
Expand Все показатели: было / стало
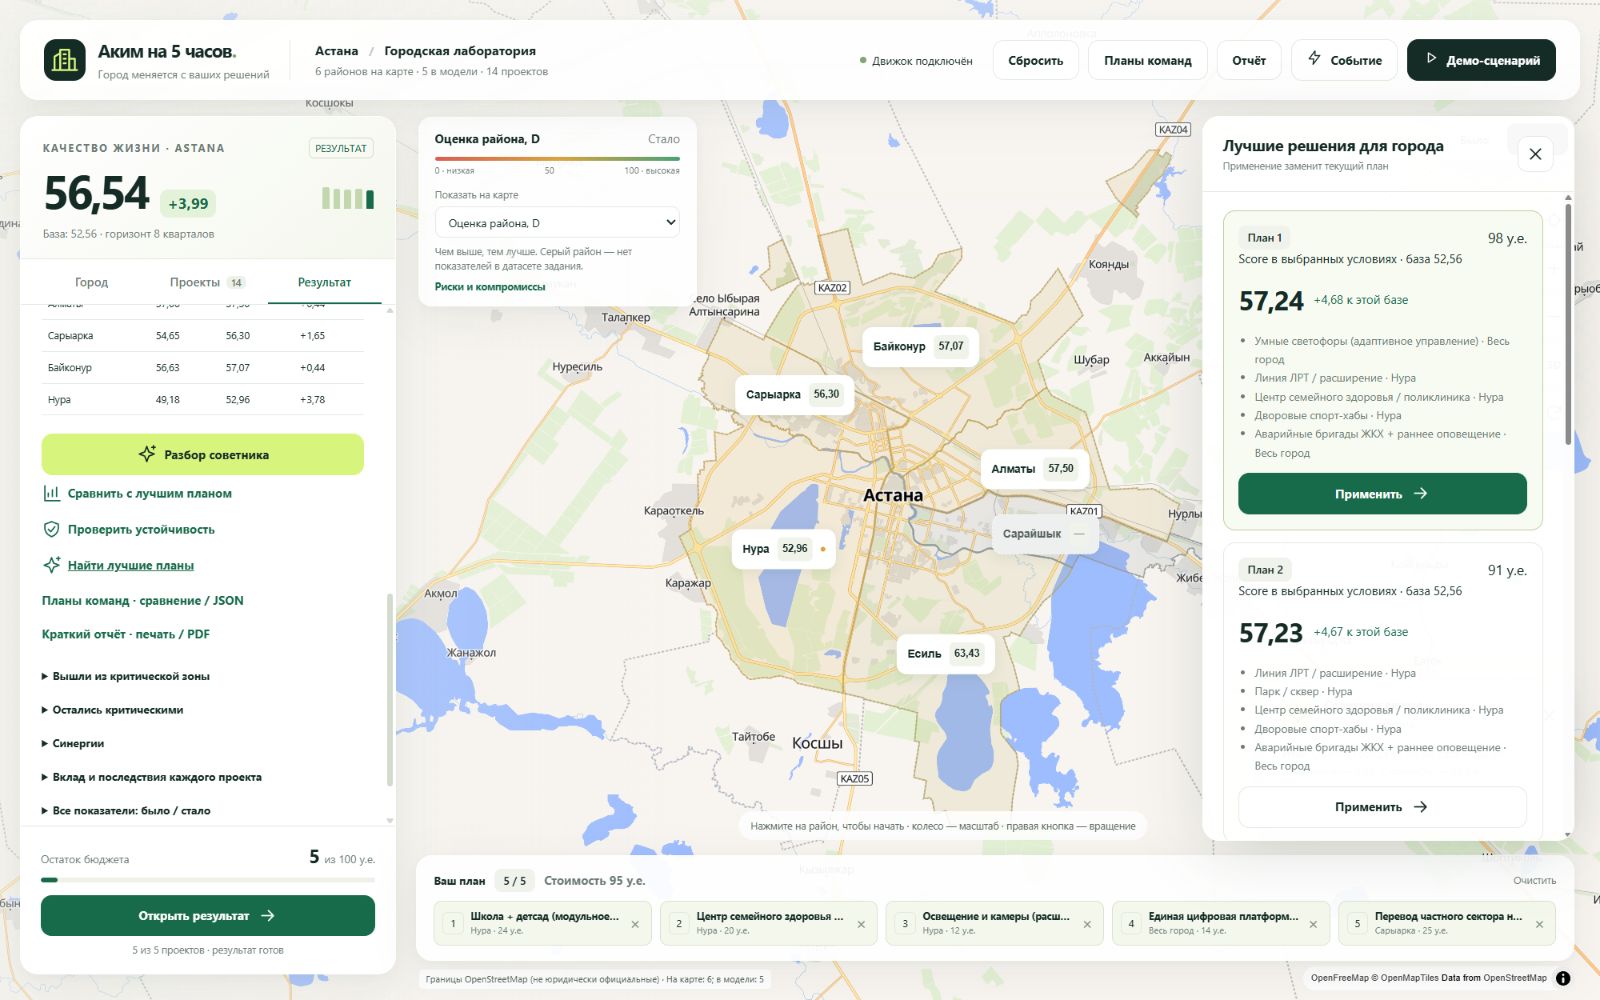[x=126, y=811]
